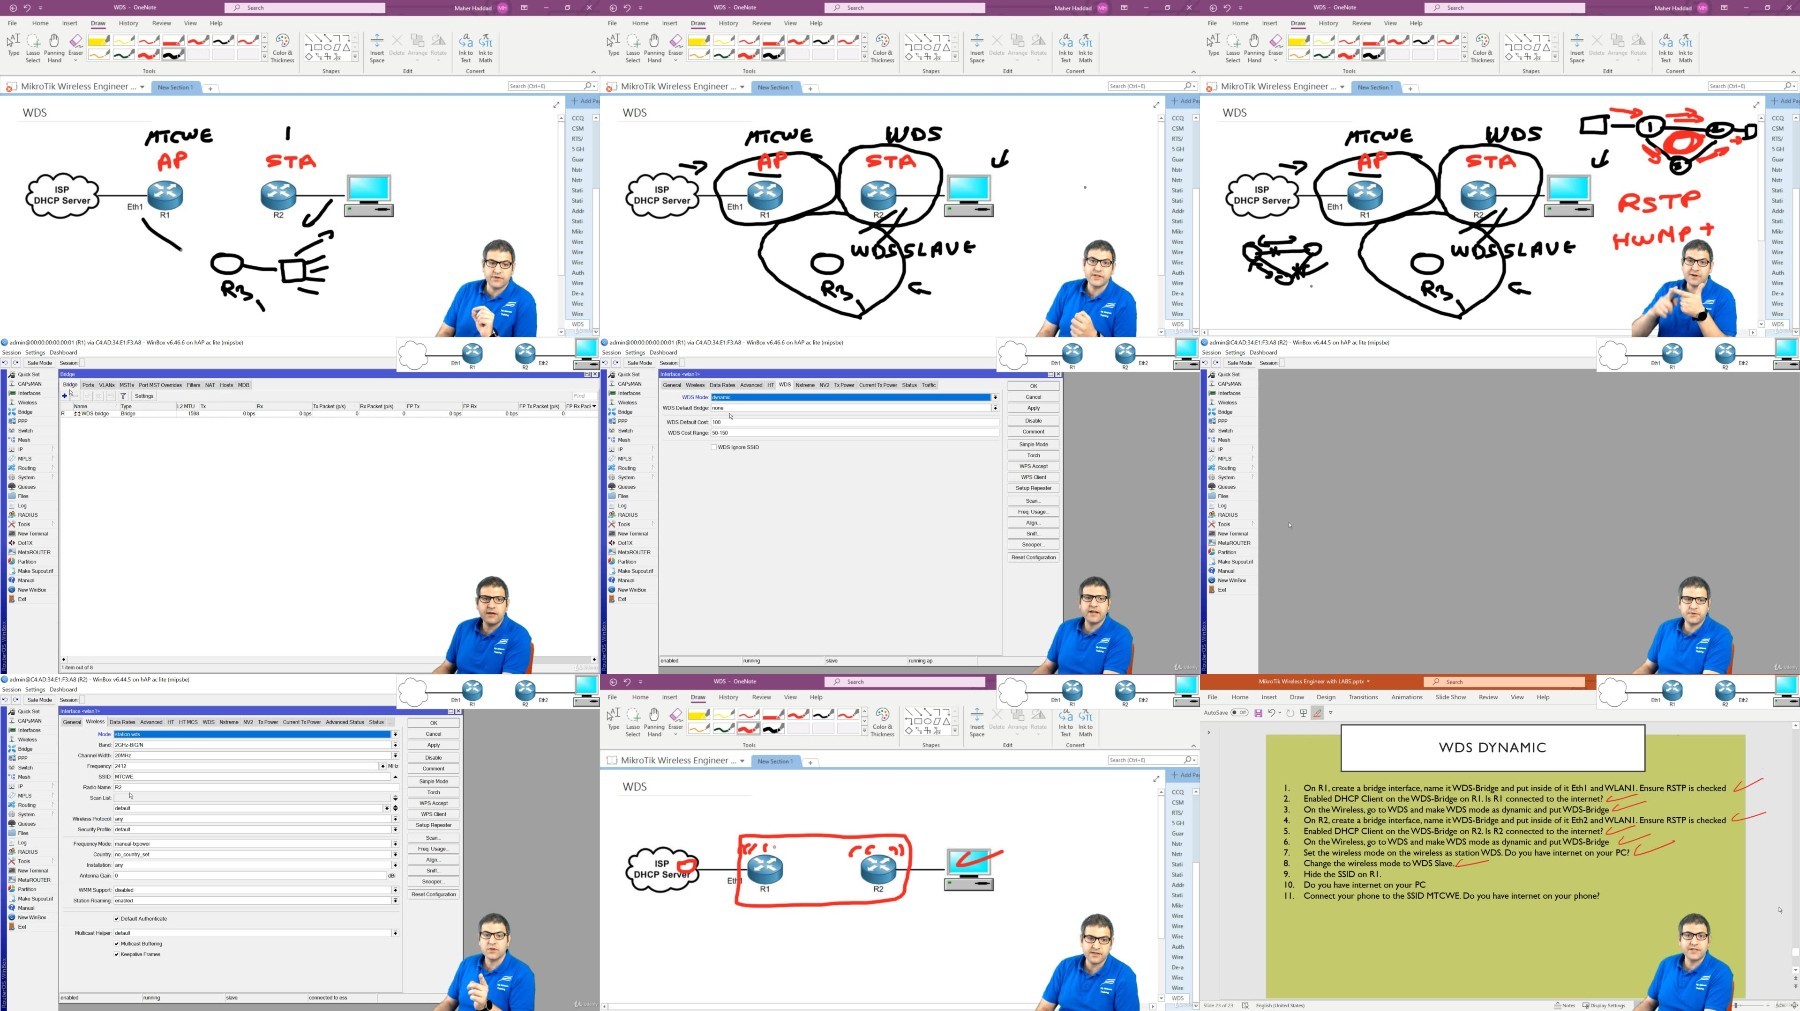The height and width of the screenshot is (1011, 1800).
Task: Select New Section 1 tab in OneNote frame with red rectangle
Action: click(x=774, y=761)
